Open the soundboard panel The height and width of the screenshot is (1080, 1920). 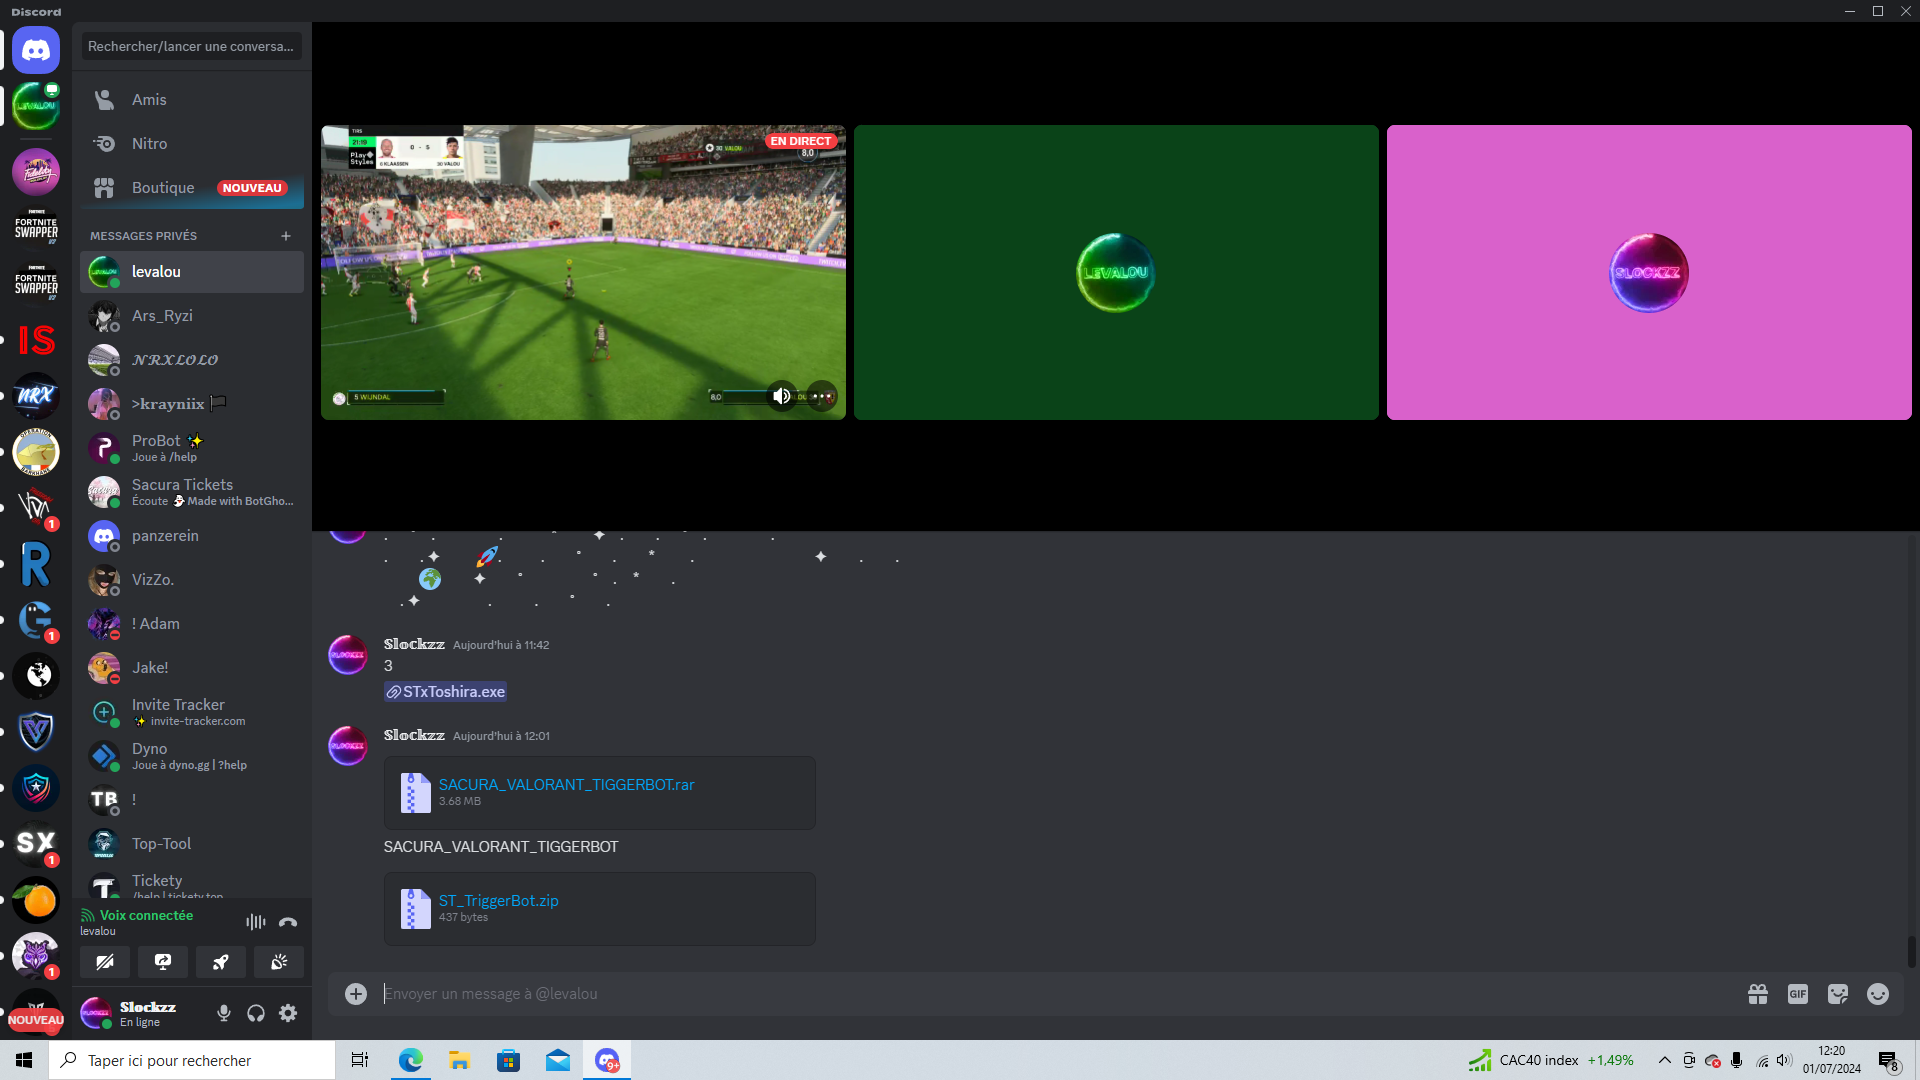279,962
